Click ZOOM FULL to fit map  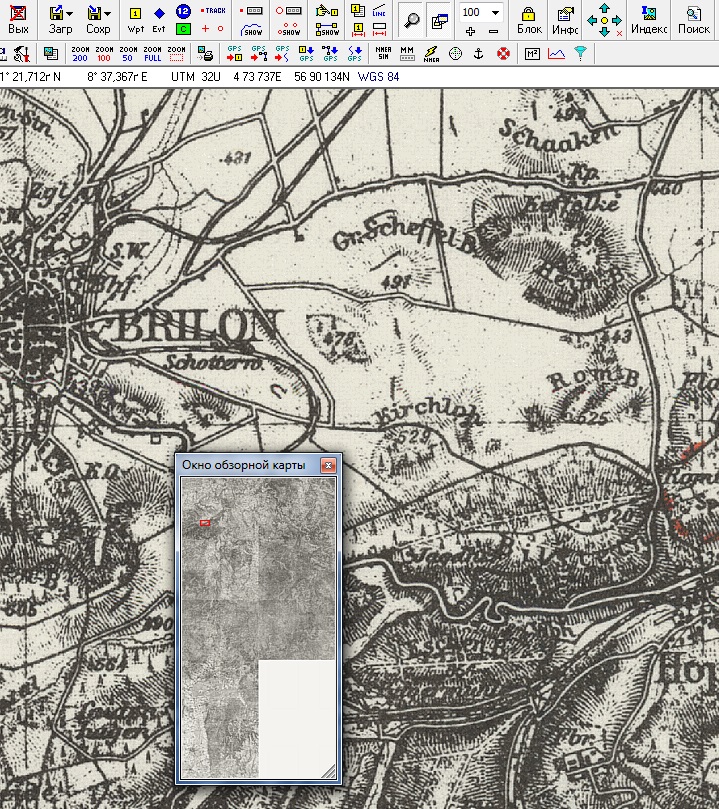coord(152,53)
